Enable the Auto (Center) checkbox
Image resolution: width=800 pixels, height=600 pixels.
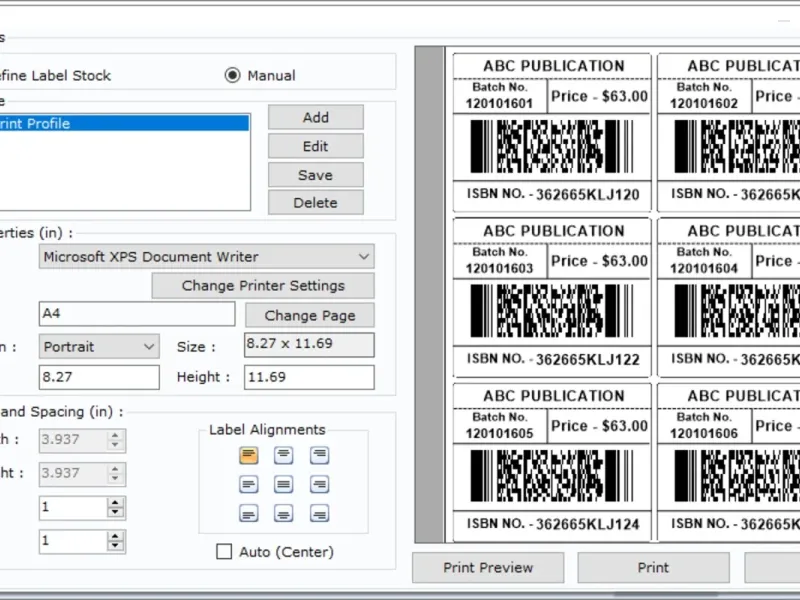pyautogui.click(x=224, y=552)
